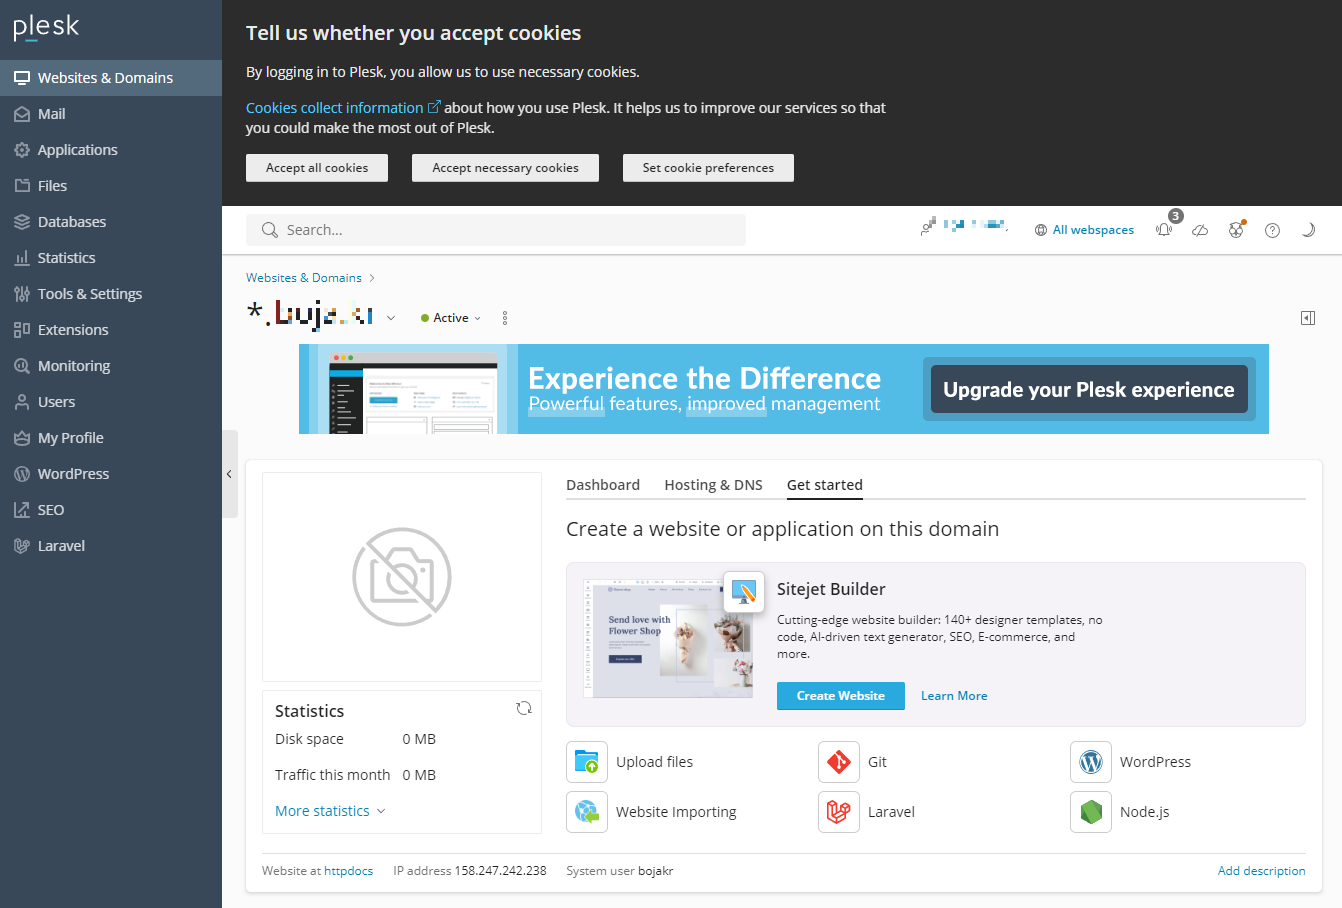This screenshot has height=908, width=1342.
Task: Click the WordPress icon in sidebar
Action: point(22,474)
